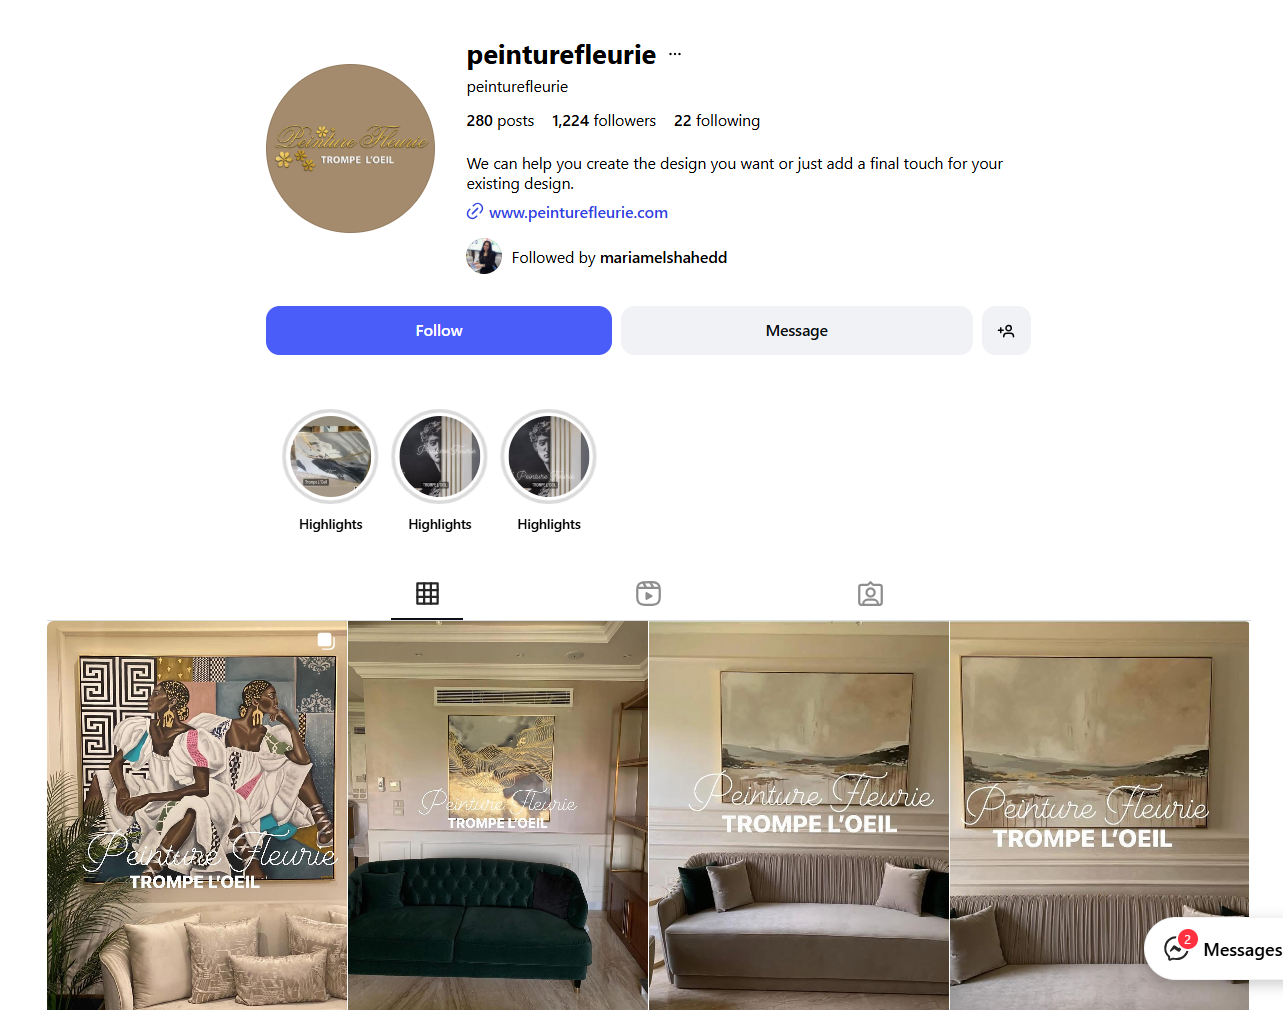This screenshot has width=1283, height=1010.
Task: Click the carousel icon on first post
Action: coord(325,640)
